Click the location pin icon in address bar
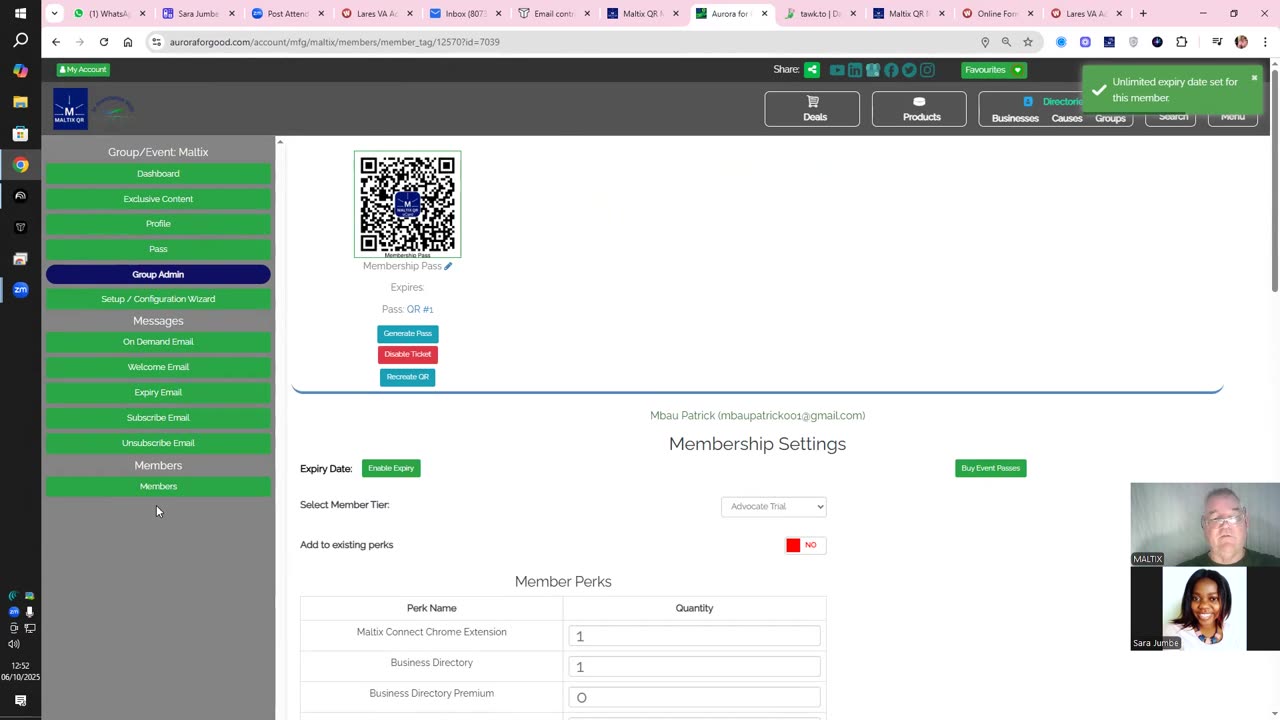Screen dimensions: 1280x720 pyautogui.click(x=985, y=42)
